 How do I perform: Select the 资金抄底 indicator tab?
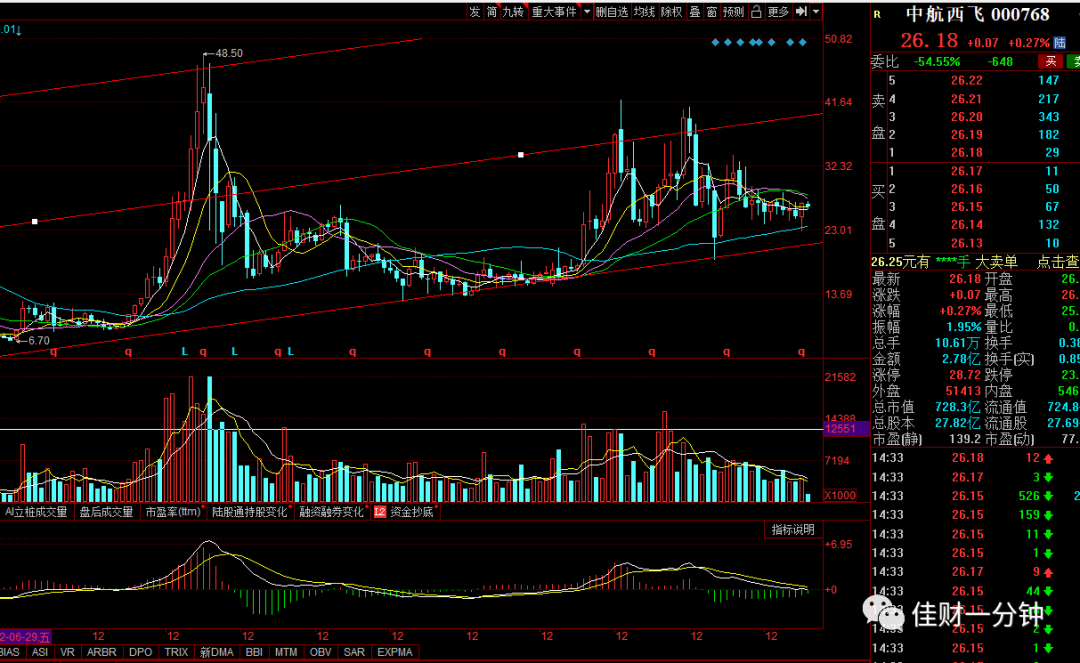point(406,512)
